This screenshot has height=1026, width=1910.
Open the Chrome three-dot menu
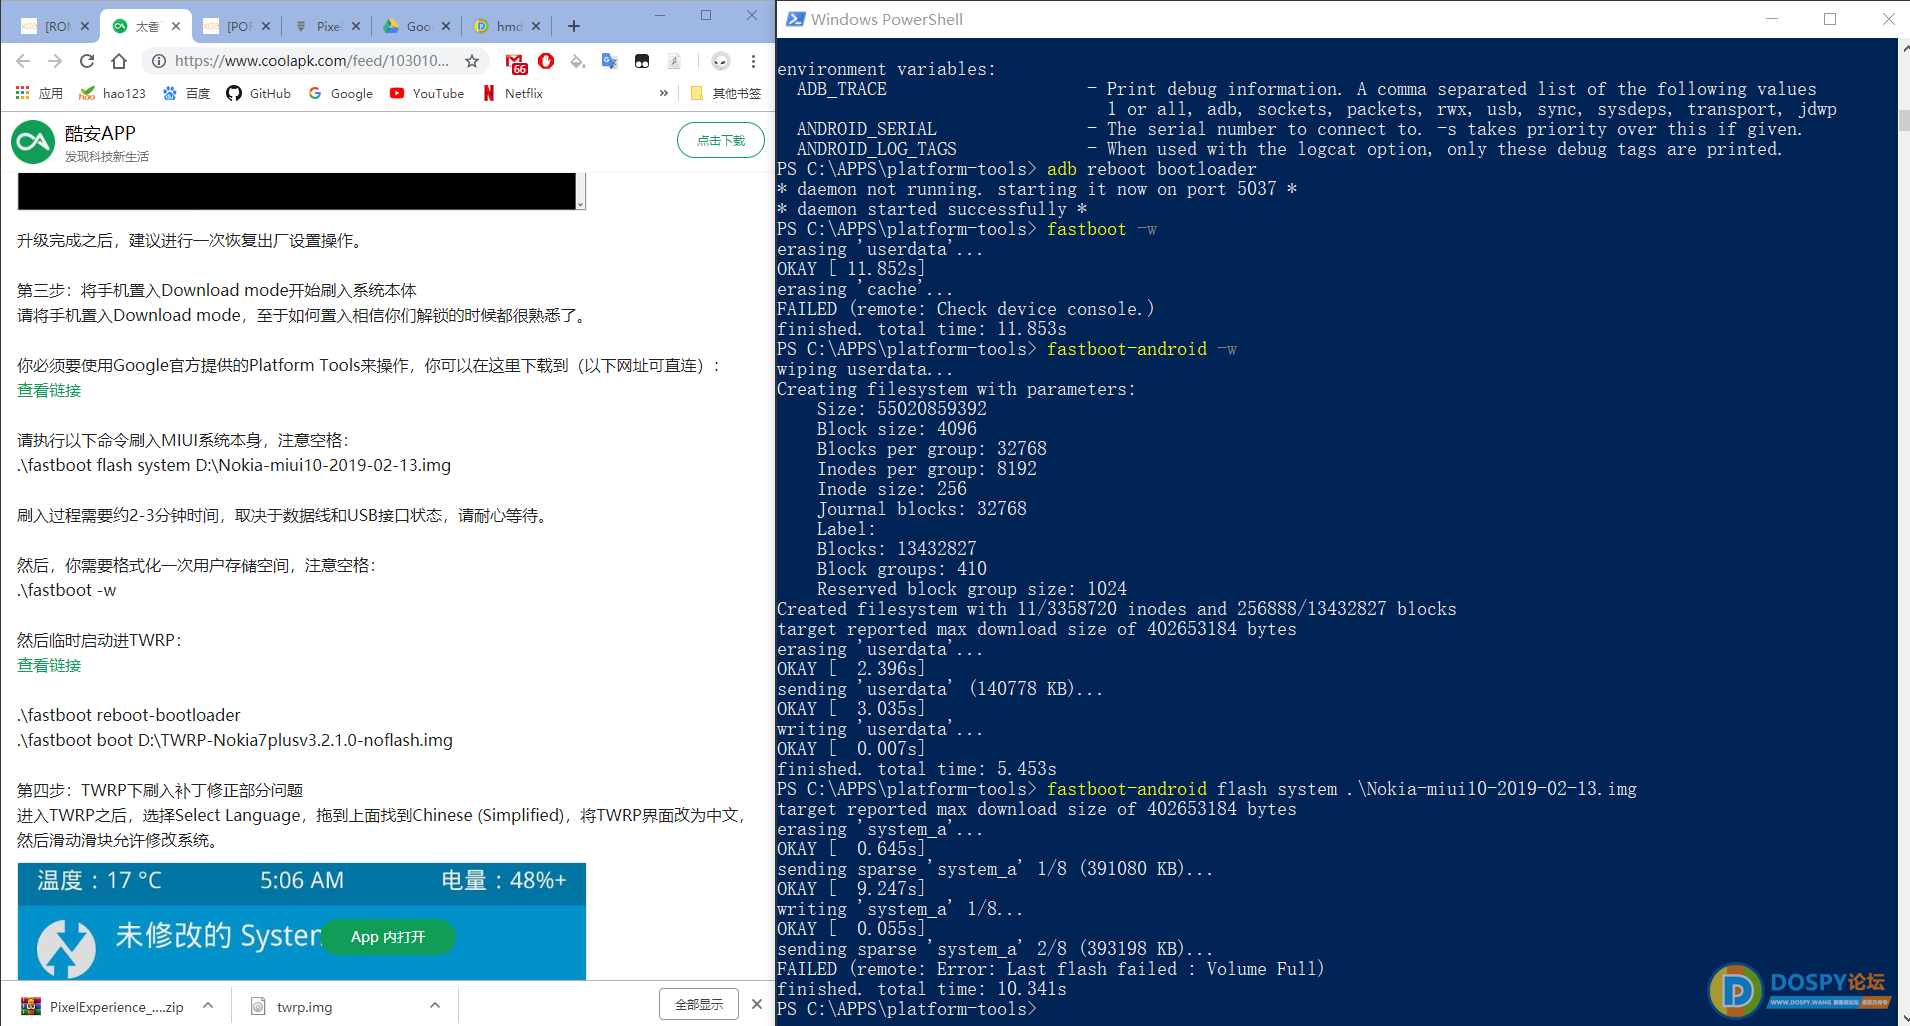(753, 61)
